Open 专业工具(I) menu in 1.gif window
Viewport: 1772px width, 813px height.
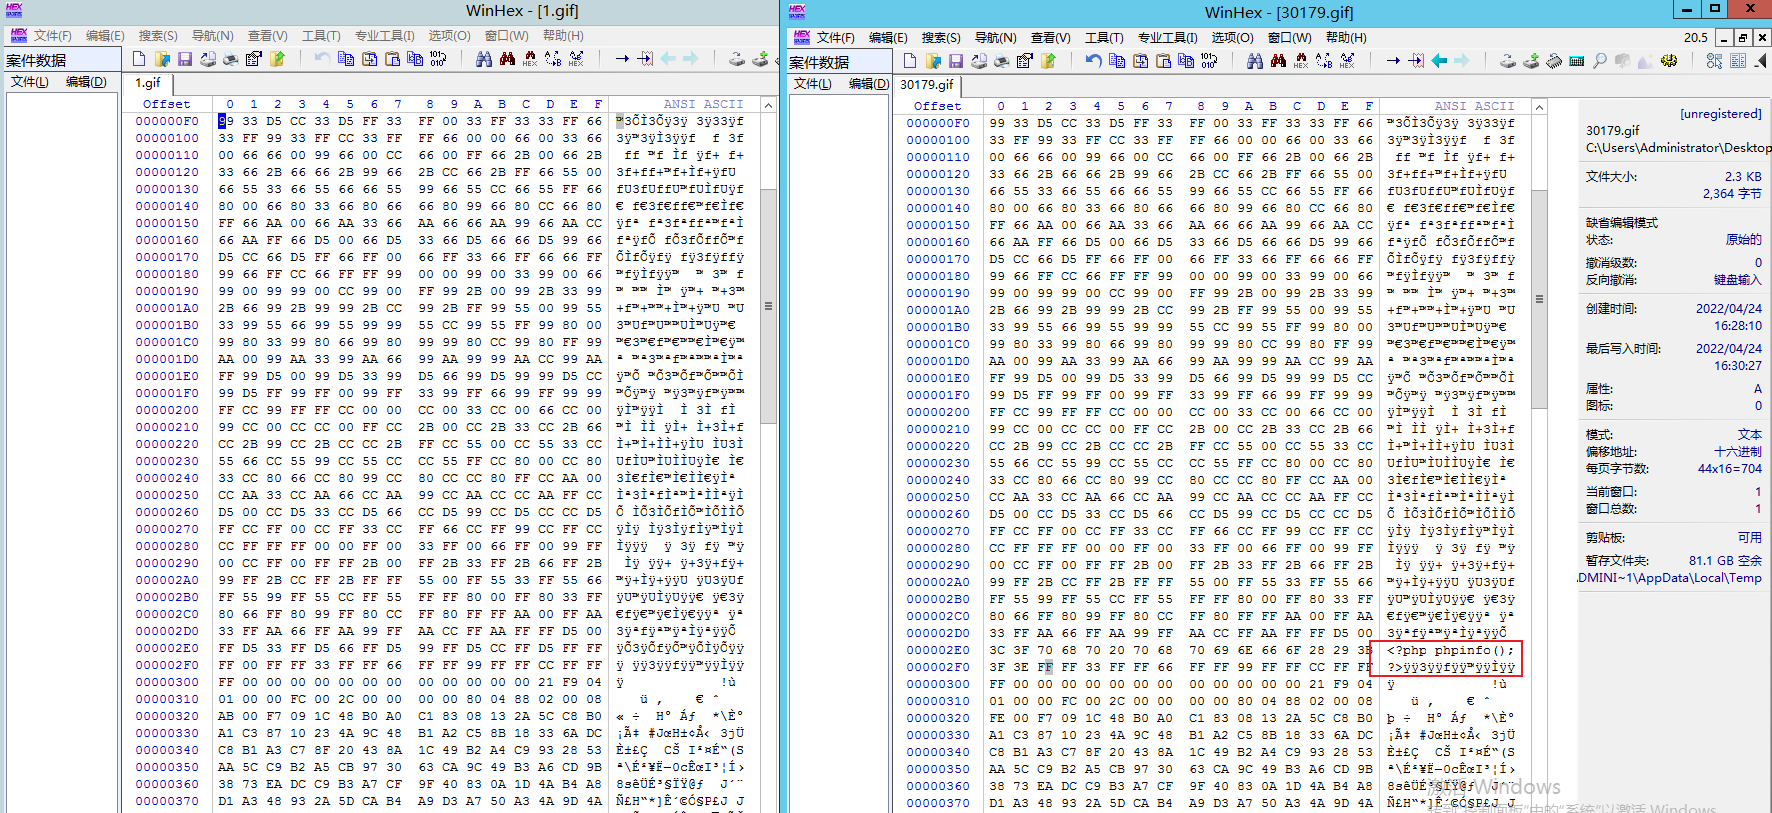tap(385, 35)
